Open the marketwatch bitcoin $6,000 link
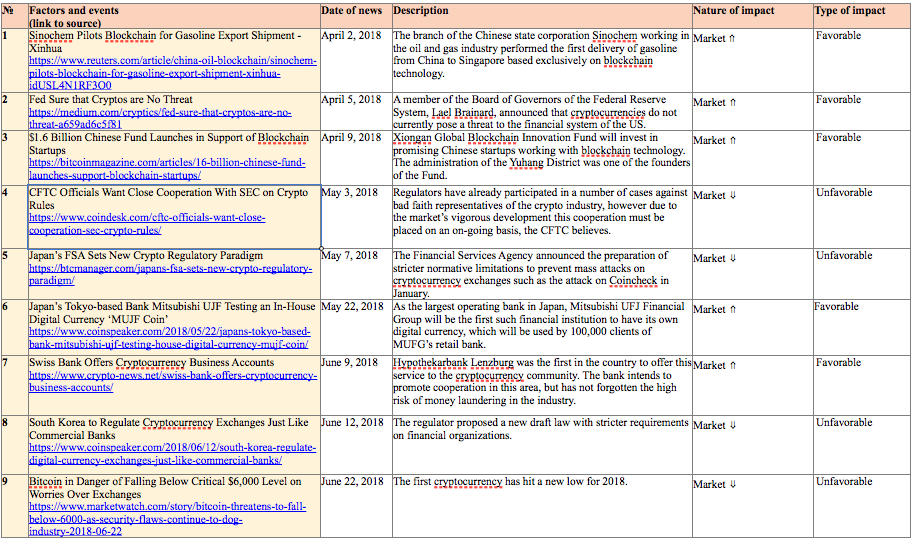Image resolution: width=914 pixels, height=542 pixels. point(167,519)
